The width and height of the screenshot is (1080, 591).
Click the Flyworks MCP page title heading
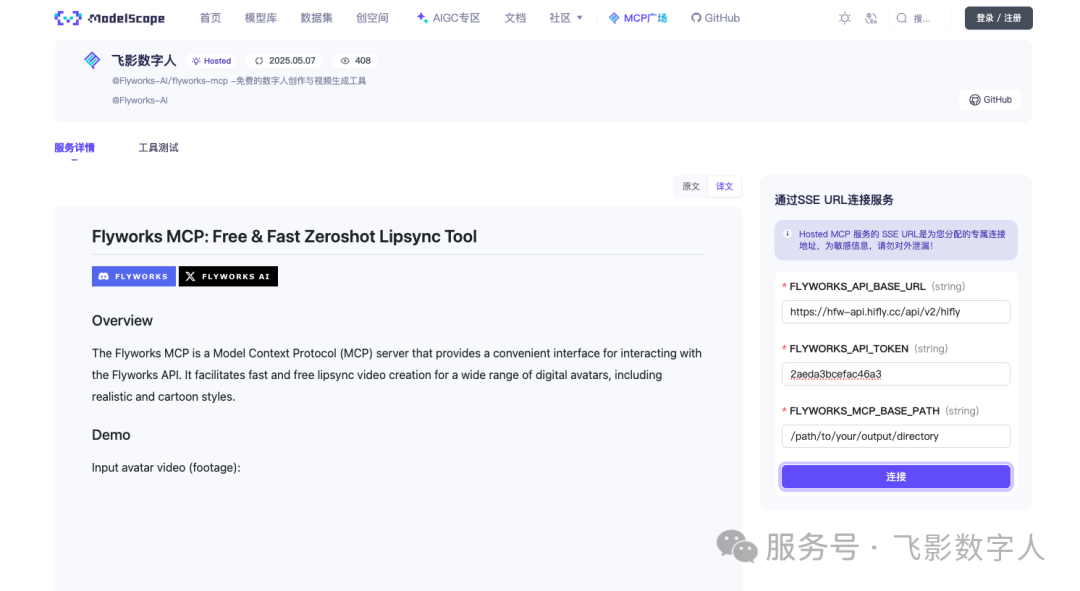point(284,236)
